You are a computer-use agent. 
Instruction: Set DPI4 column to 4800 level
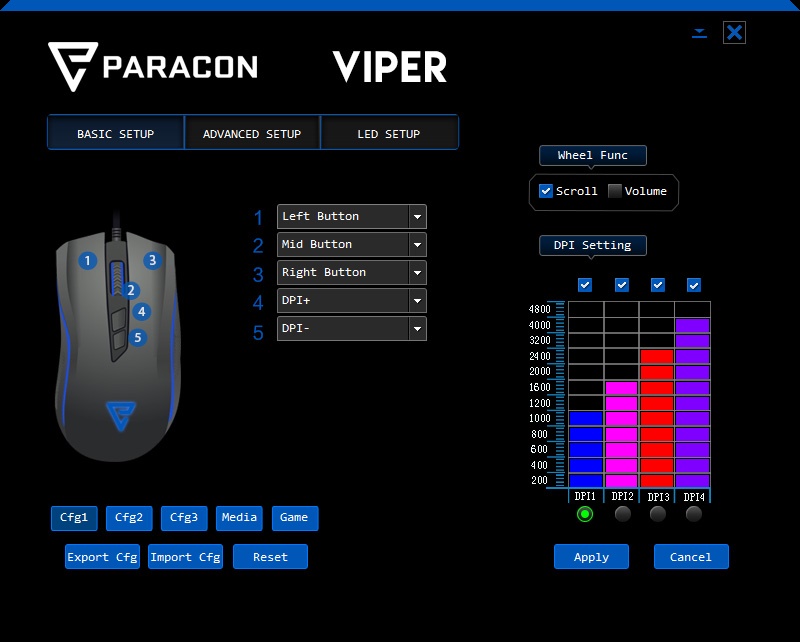[692, 309]
